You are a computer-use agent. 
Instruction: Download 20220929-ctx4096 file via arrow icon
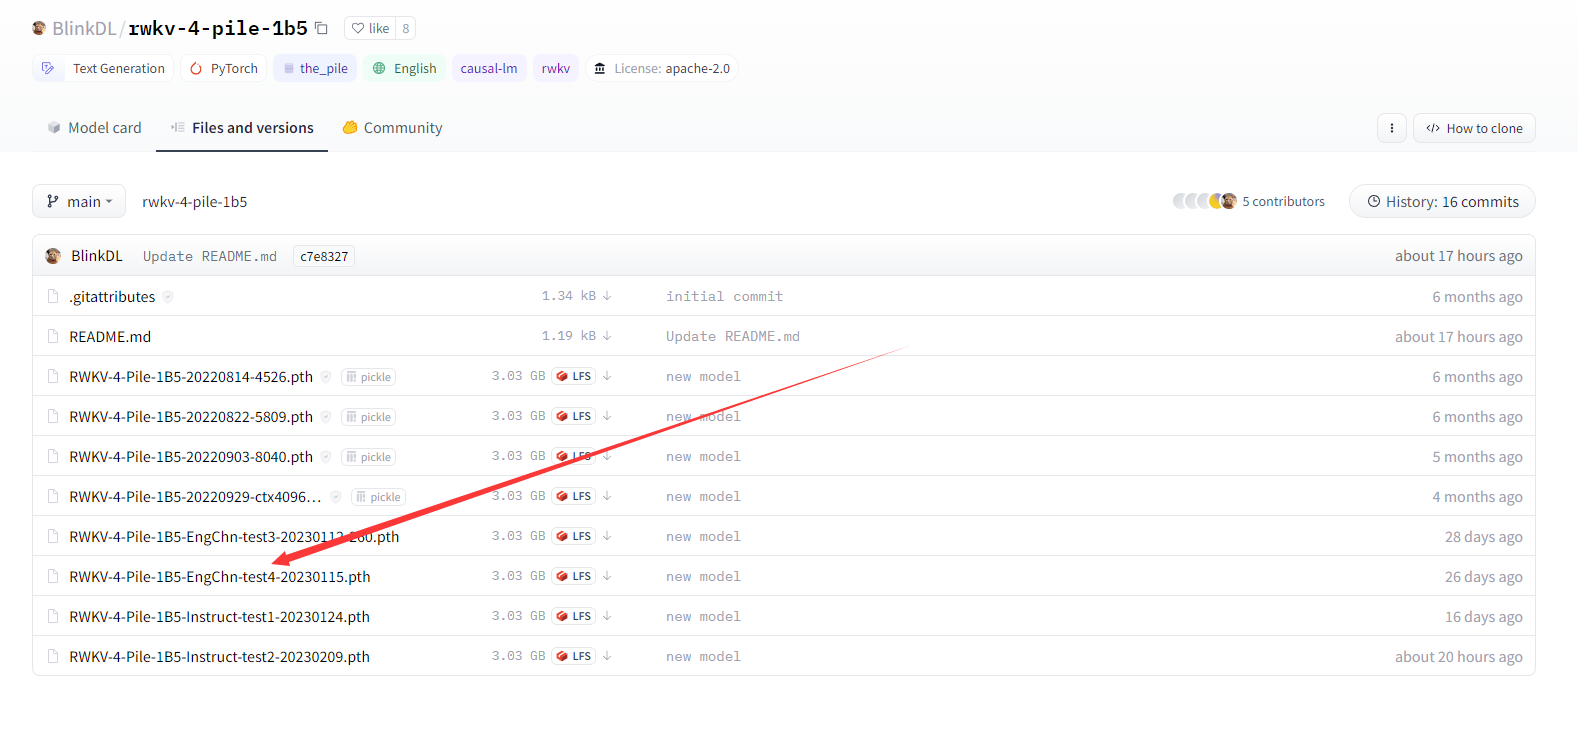(x=607, y=496)
